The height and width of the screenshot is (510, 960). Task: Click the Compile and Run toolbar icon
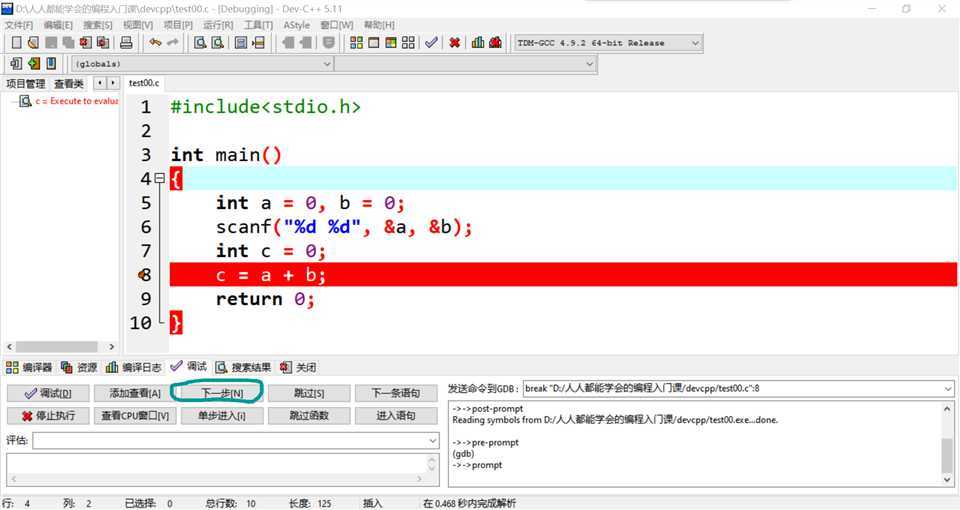[391, 42]
